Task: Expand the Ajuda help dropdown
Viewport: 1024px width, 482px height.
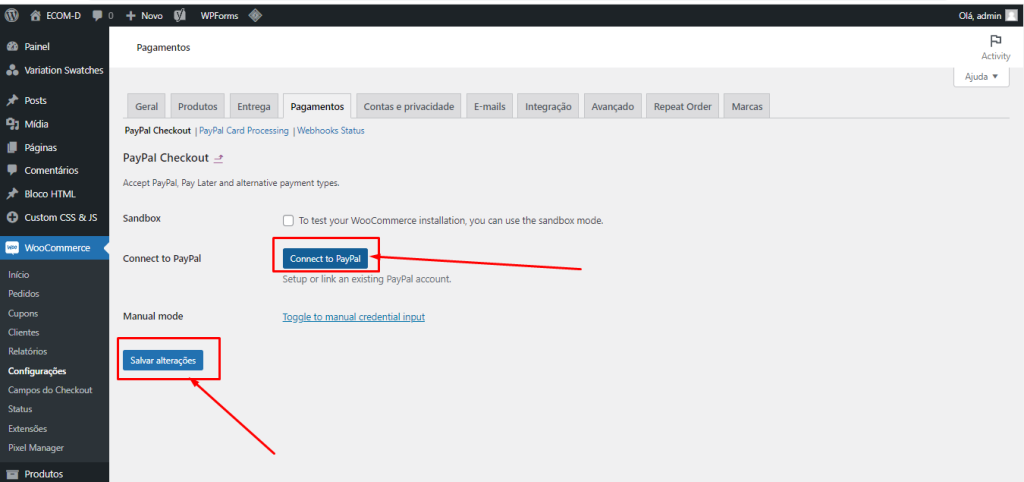Action: tap(982, 76)
